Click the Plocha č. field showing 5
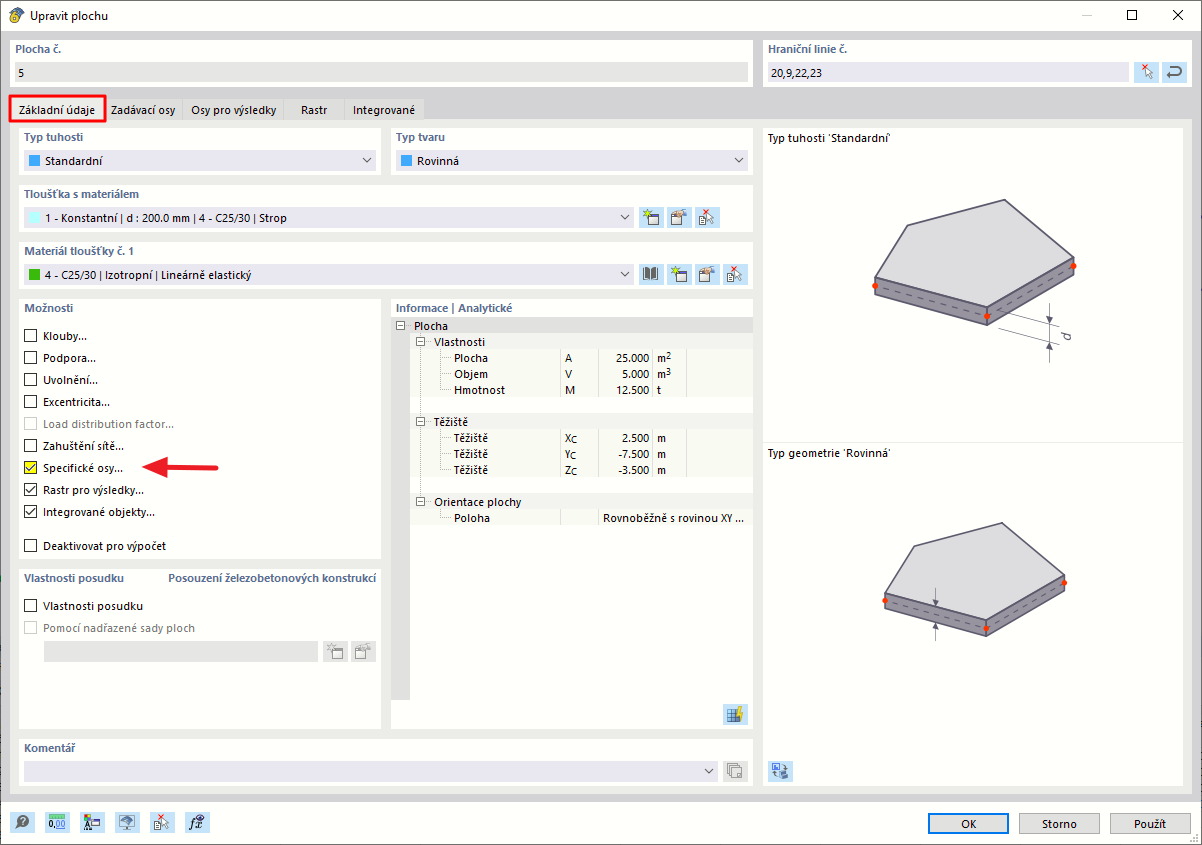 [x=383, y=72]
